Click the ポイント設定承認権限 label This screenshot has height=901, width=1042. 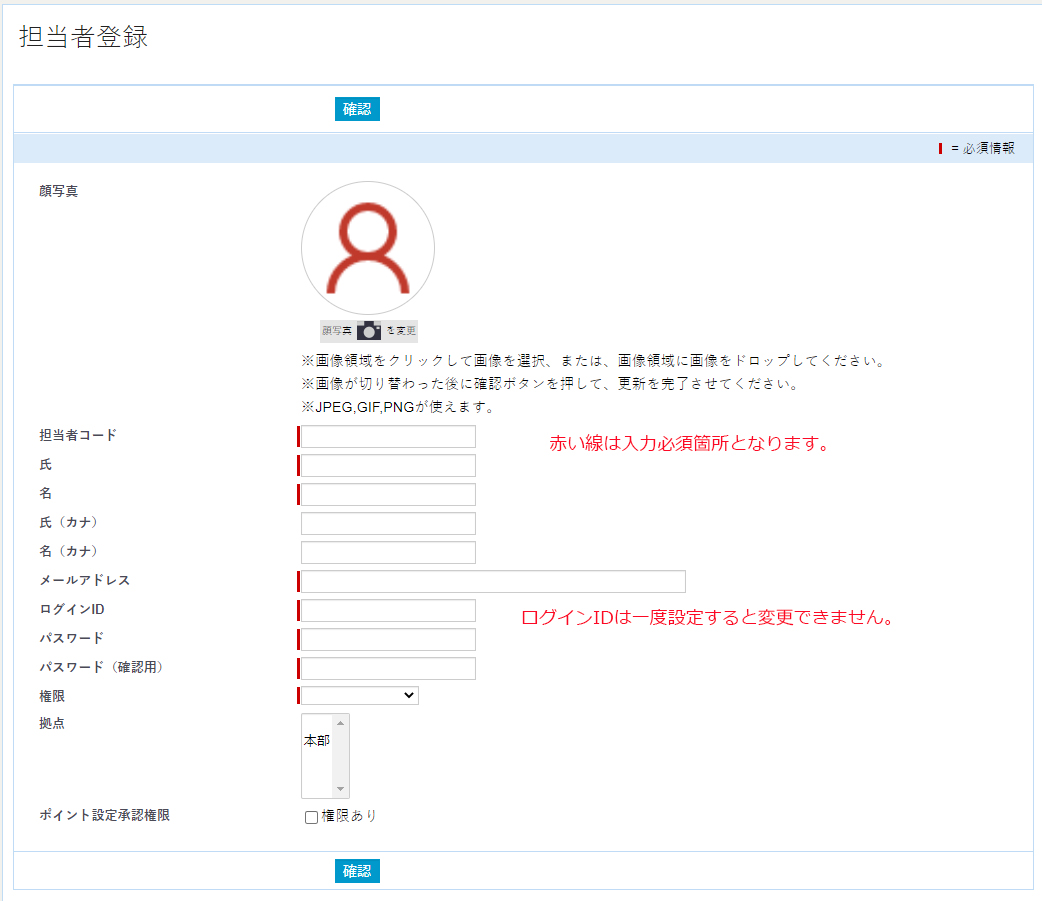tap(104, 815)
